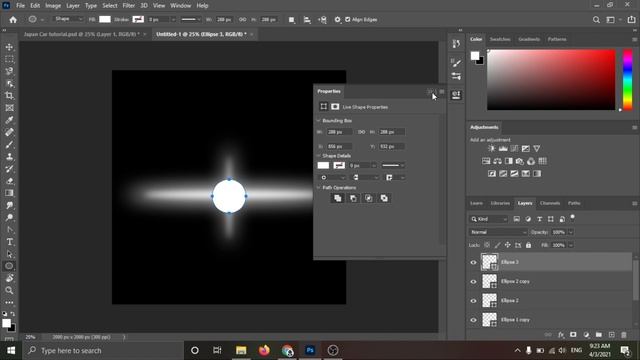Add a Levels adjustment
The width and height of the screenshot is (640, 360).
[503, 149]
